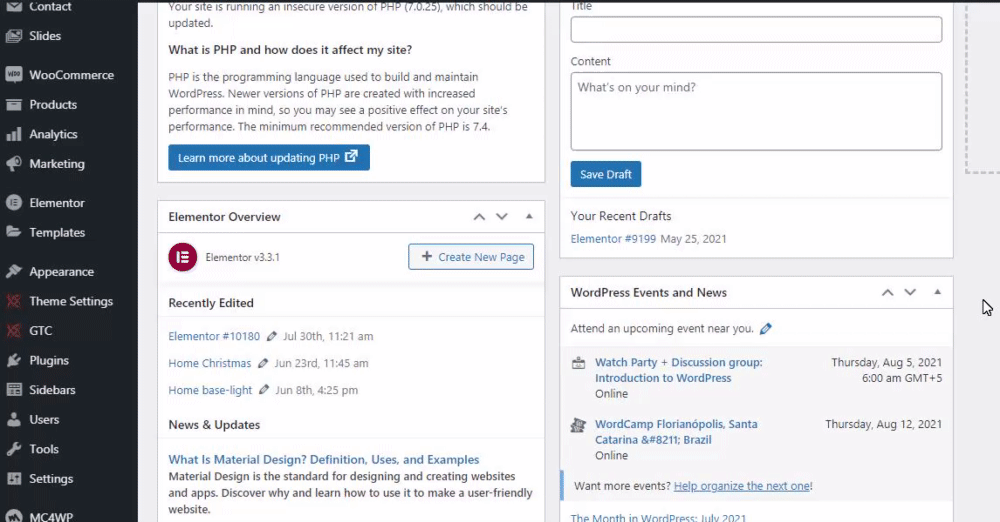Open What Is Material Design article
This screenshot has height=522, width=1000.
[x=324, y=459]
